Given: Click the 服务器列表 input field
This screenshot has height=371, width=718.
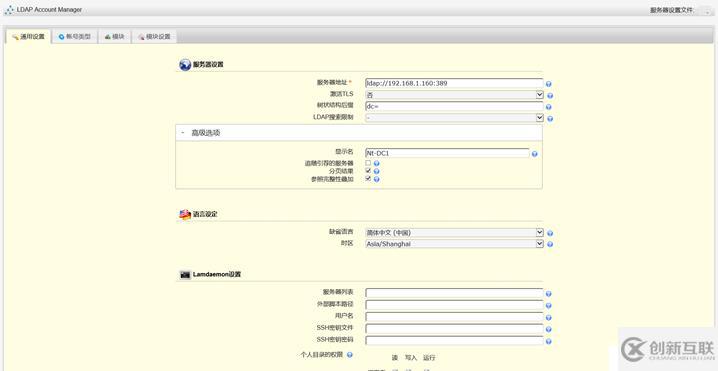Looking at the screenshot, I should pyautogui.click(x=454, y=293).
